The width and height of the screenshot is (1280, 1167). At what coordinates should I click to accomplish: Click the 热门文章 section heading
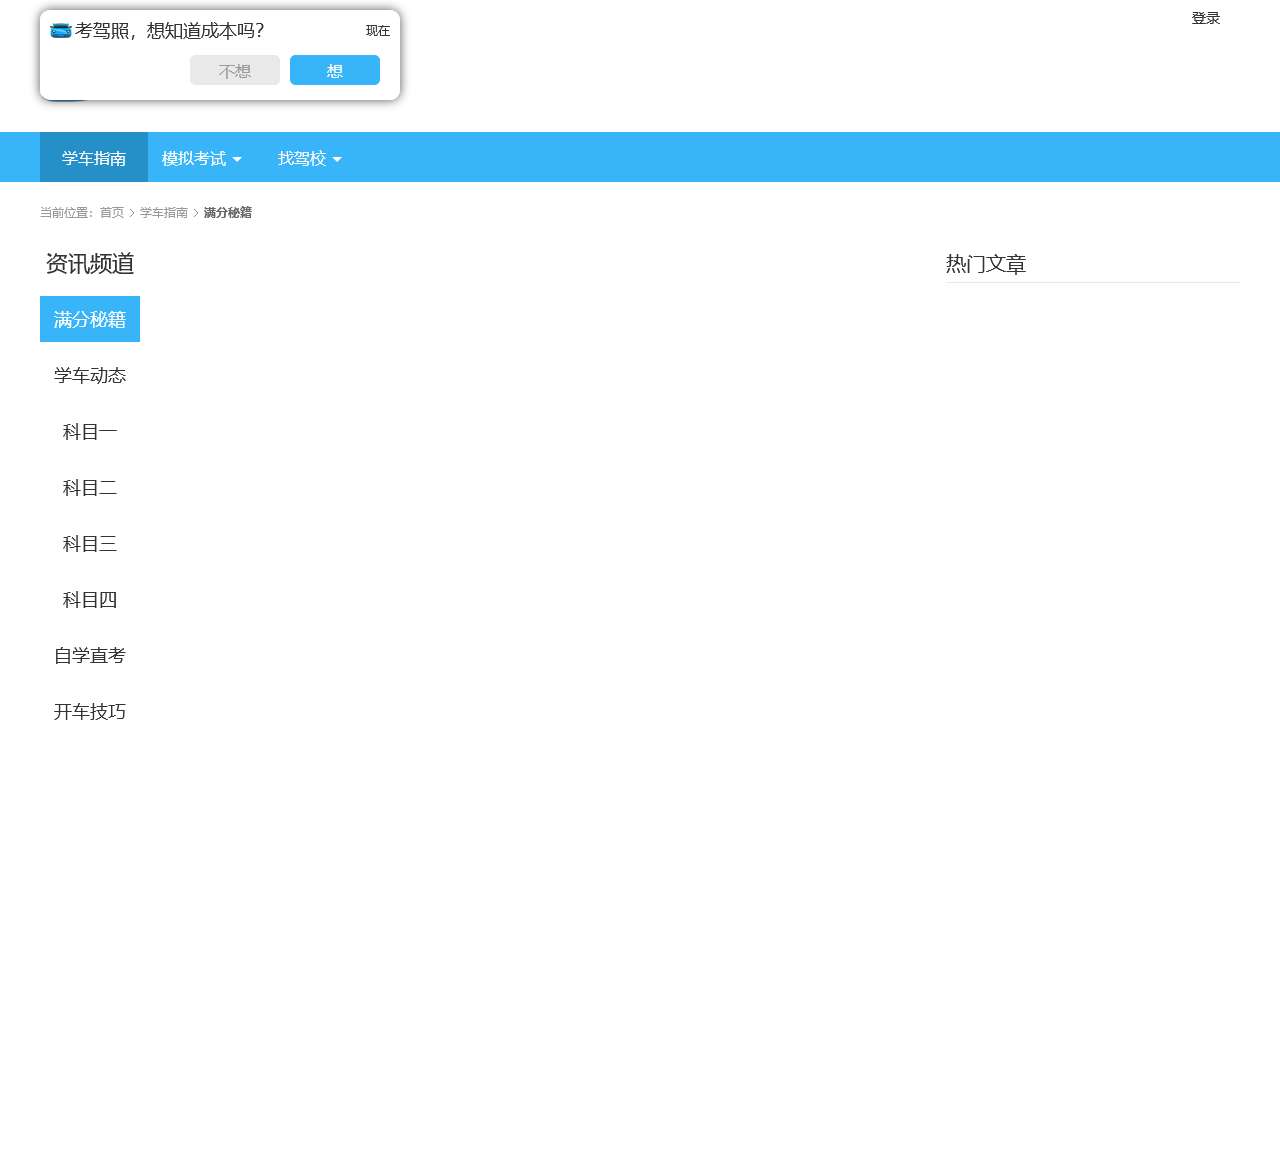point(987,264)
